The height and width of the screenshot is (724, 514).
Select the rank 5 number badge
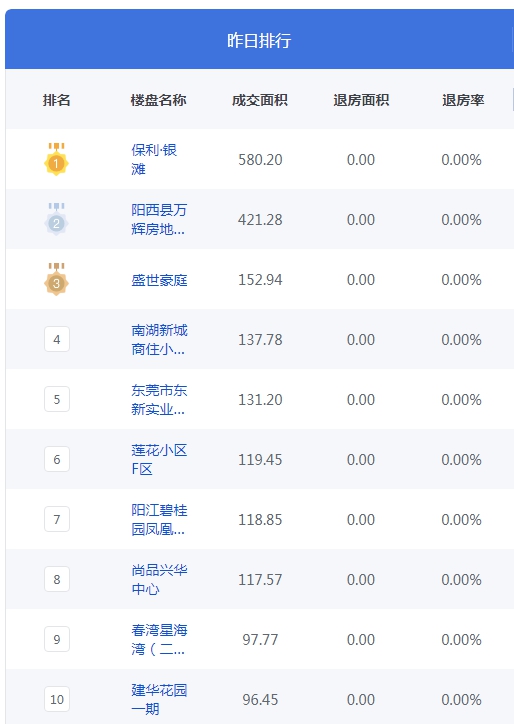pos(57,399)
